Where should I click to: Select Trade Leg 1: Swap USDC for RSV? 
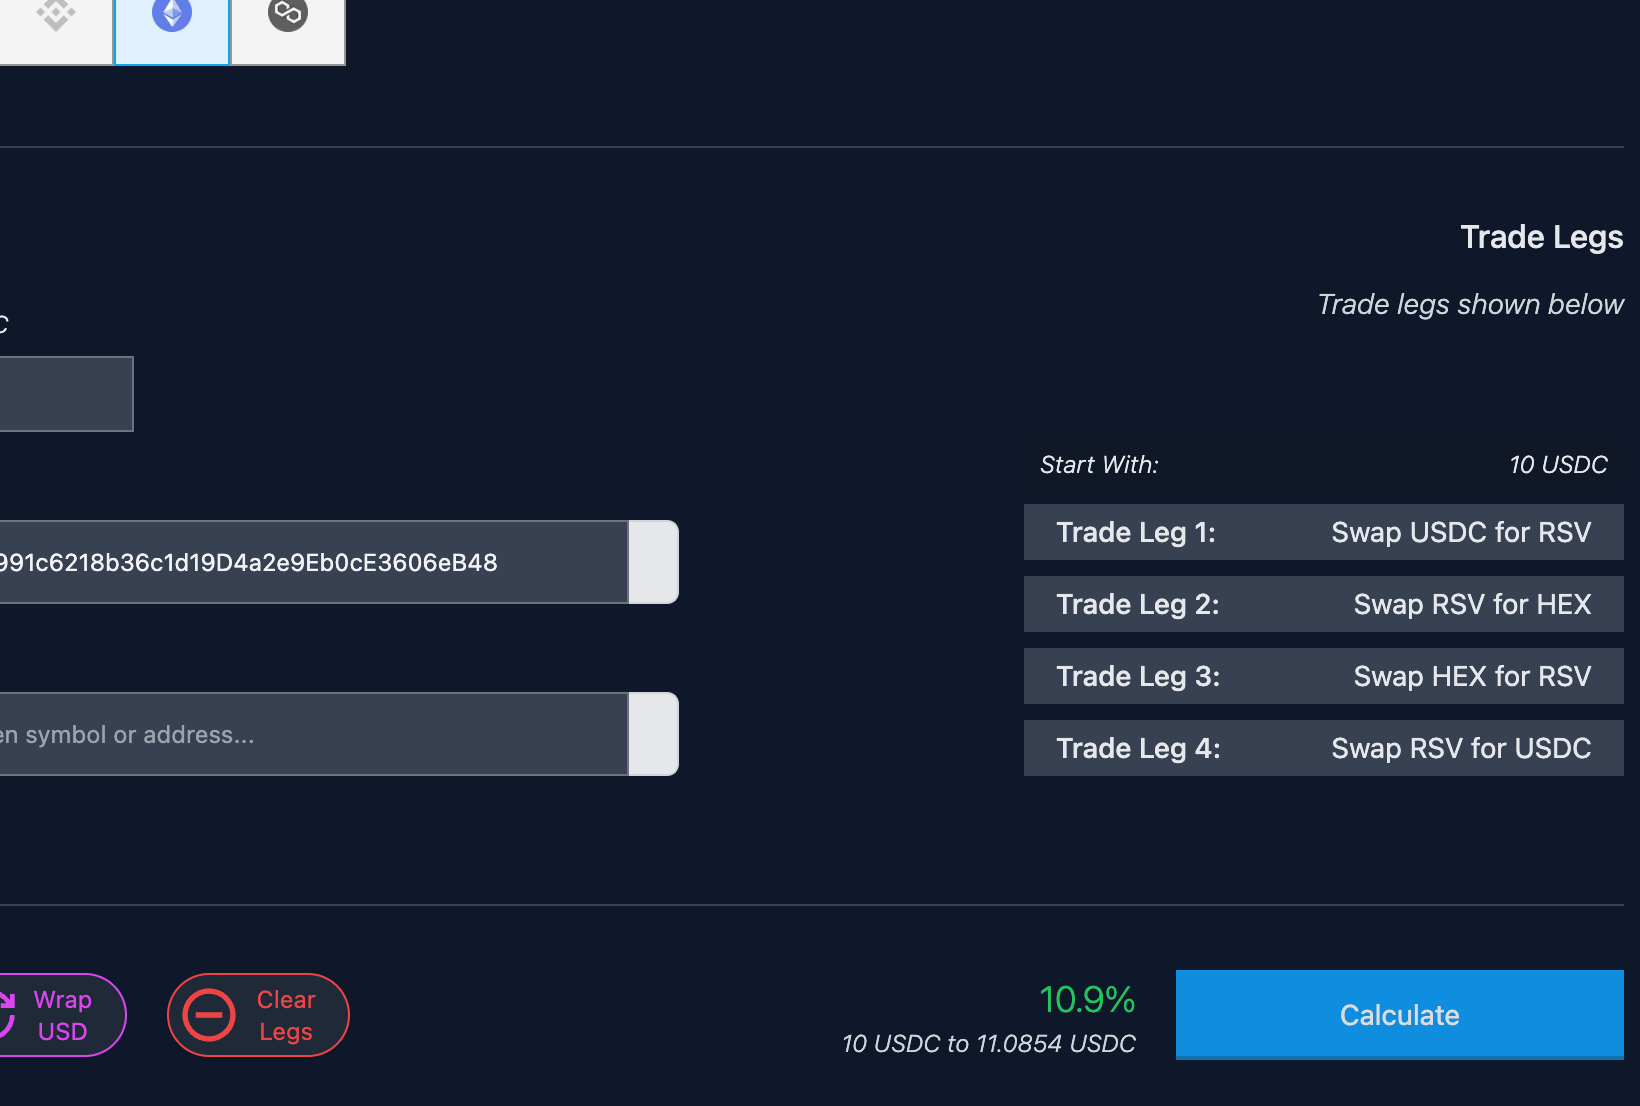coord(1323,532)
